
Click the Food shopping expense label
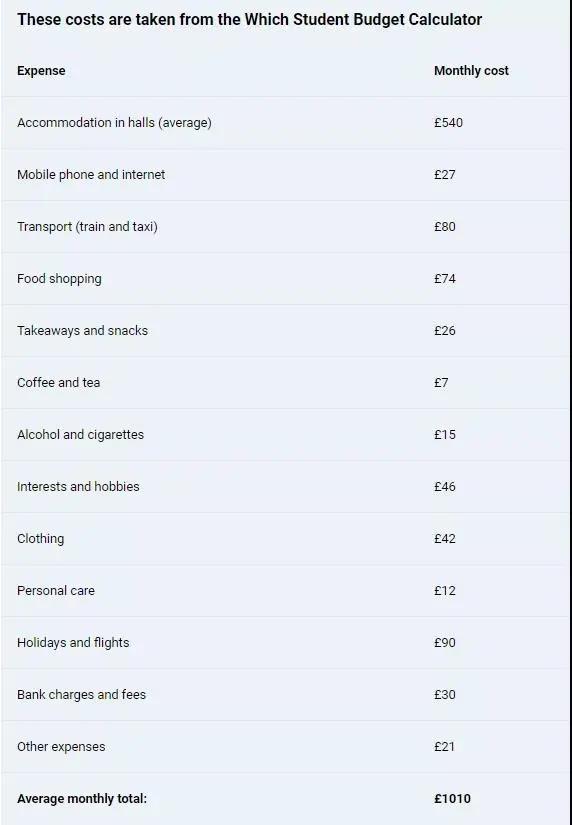coord(59,279)
